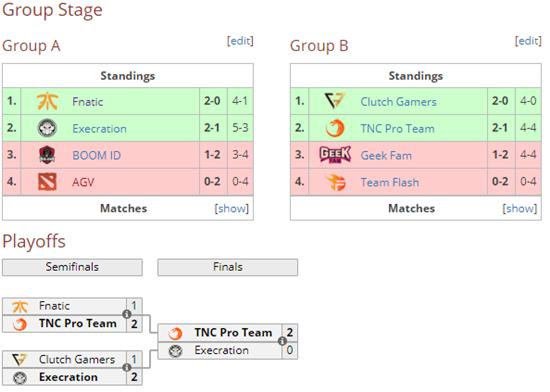
Task: Open the Clutch Gamers team page link
Action: click(398, 102)
